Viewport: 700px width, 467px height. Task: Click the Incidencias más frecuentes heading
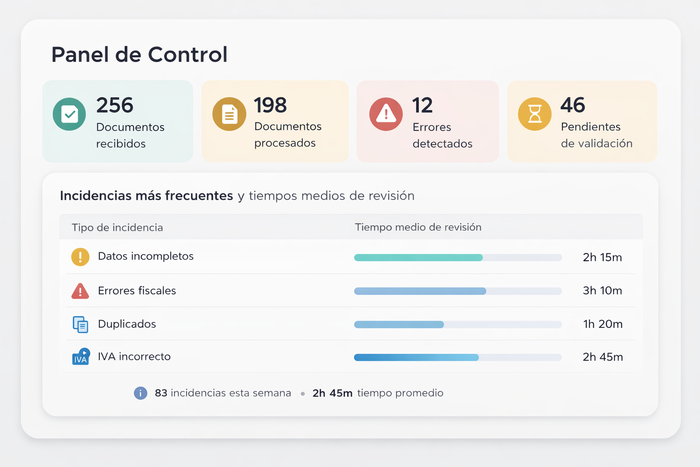(x=146, y=196)
